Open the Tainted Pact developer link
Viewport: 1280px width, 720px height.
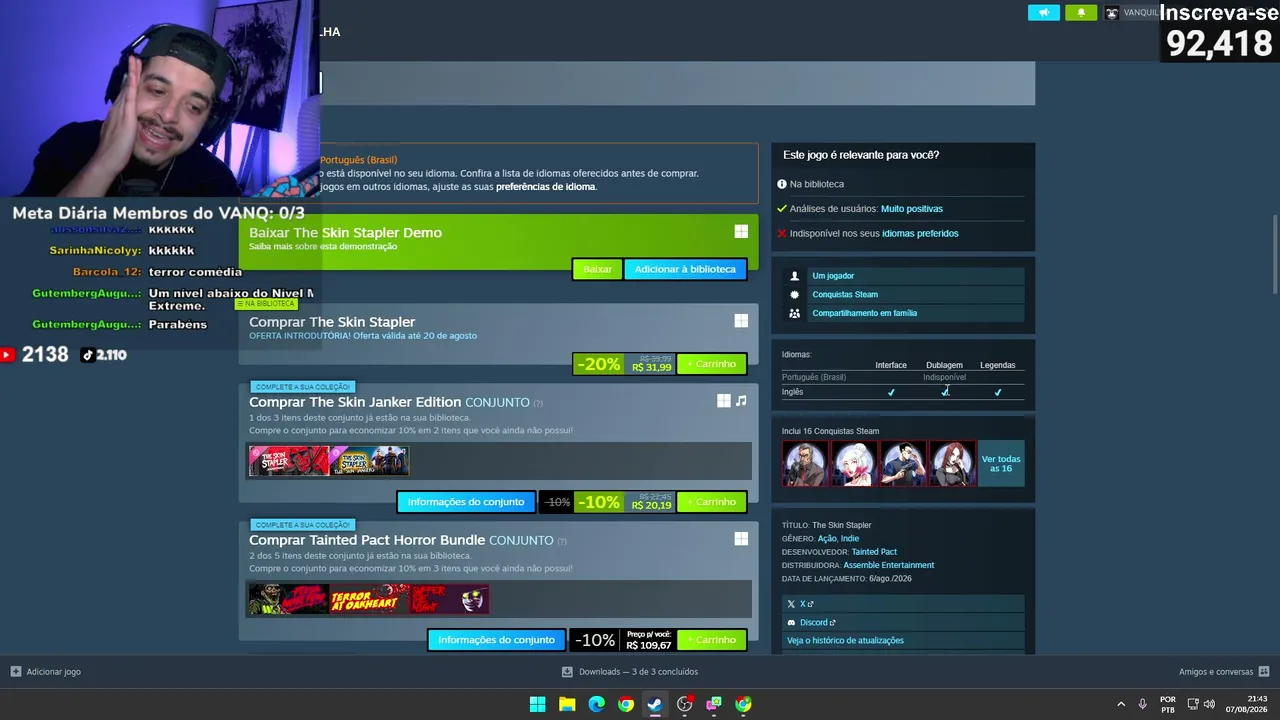[874, 552]
